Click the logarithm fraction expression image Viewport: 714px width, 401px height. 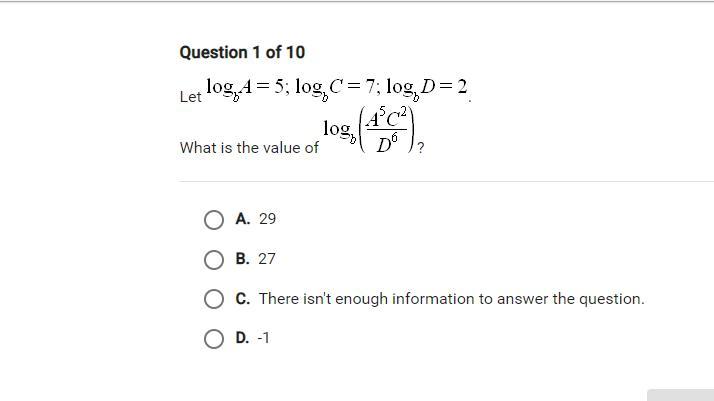pyautogui.click(x=369, y=129)
